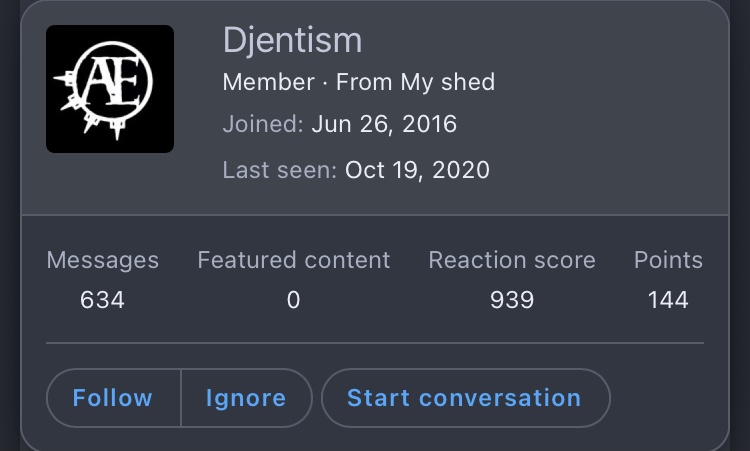Open the featured content count 0
This screenshot has height=451, width=750.
click(294, 300)
